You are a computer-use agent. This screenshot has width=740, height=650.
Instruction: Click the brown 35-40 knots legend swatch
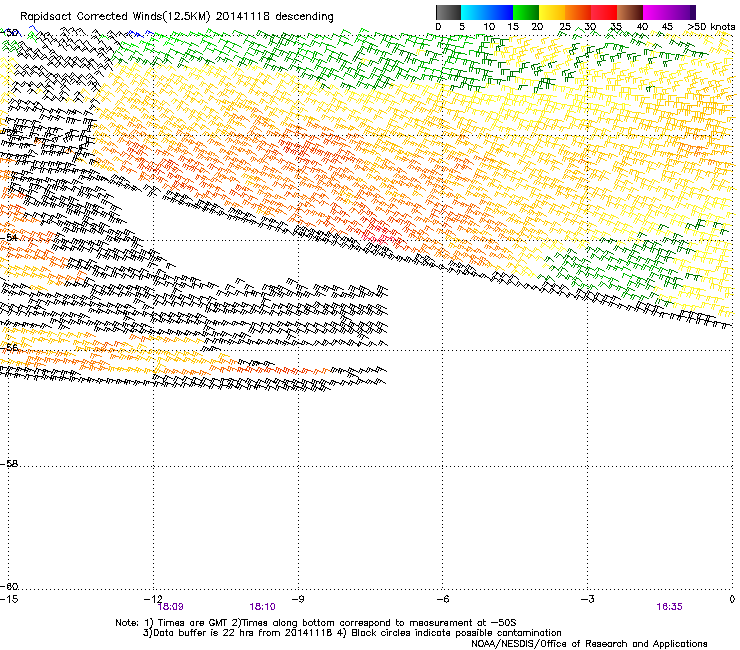(630, 12)
